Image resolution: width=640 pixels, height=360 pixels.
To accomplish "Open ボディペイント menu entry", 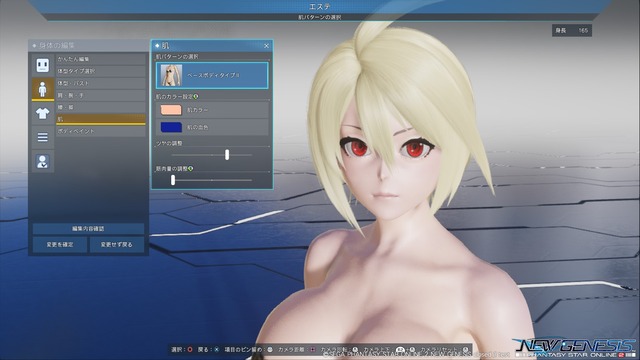I will 101,131.
